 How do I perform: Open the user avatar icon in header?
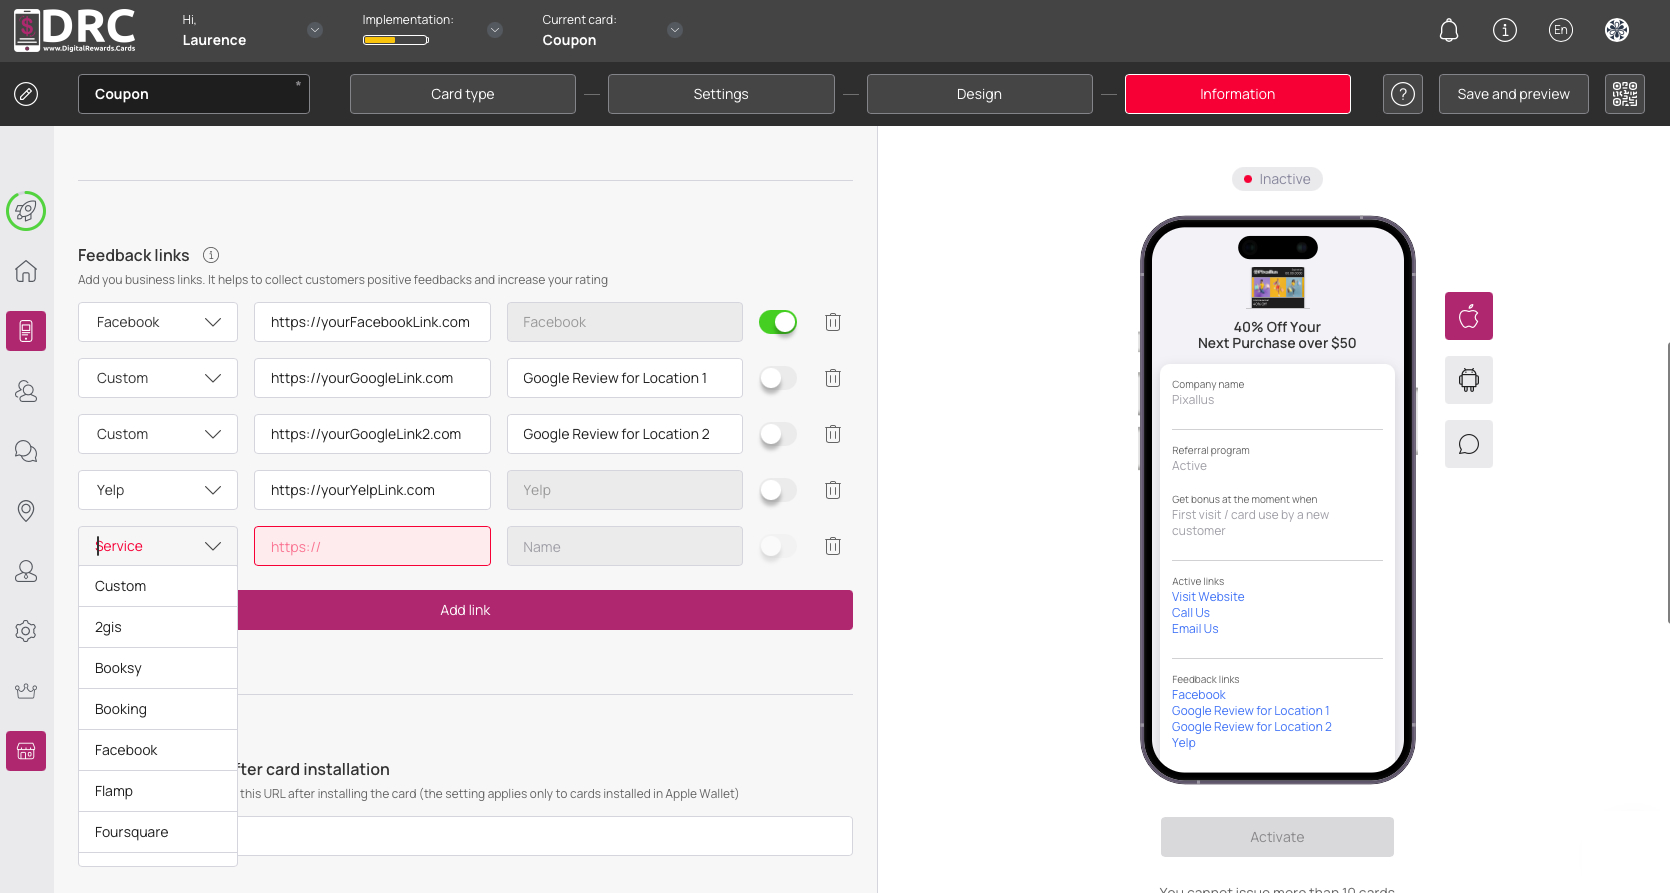[1616, 30]
